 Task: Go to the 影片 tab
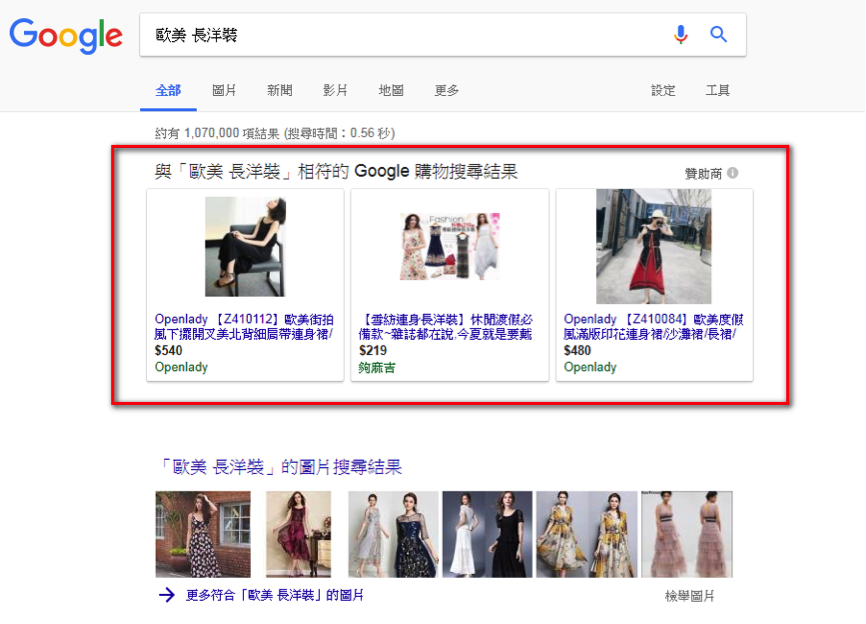335,90
